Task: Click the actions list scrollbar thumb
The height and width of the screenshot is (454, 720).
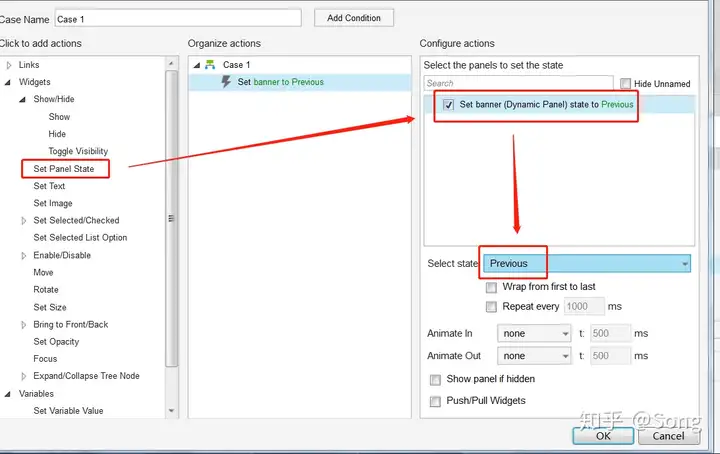Action: pos(171,219)
